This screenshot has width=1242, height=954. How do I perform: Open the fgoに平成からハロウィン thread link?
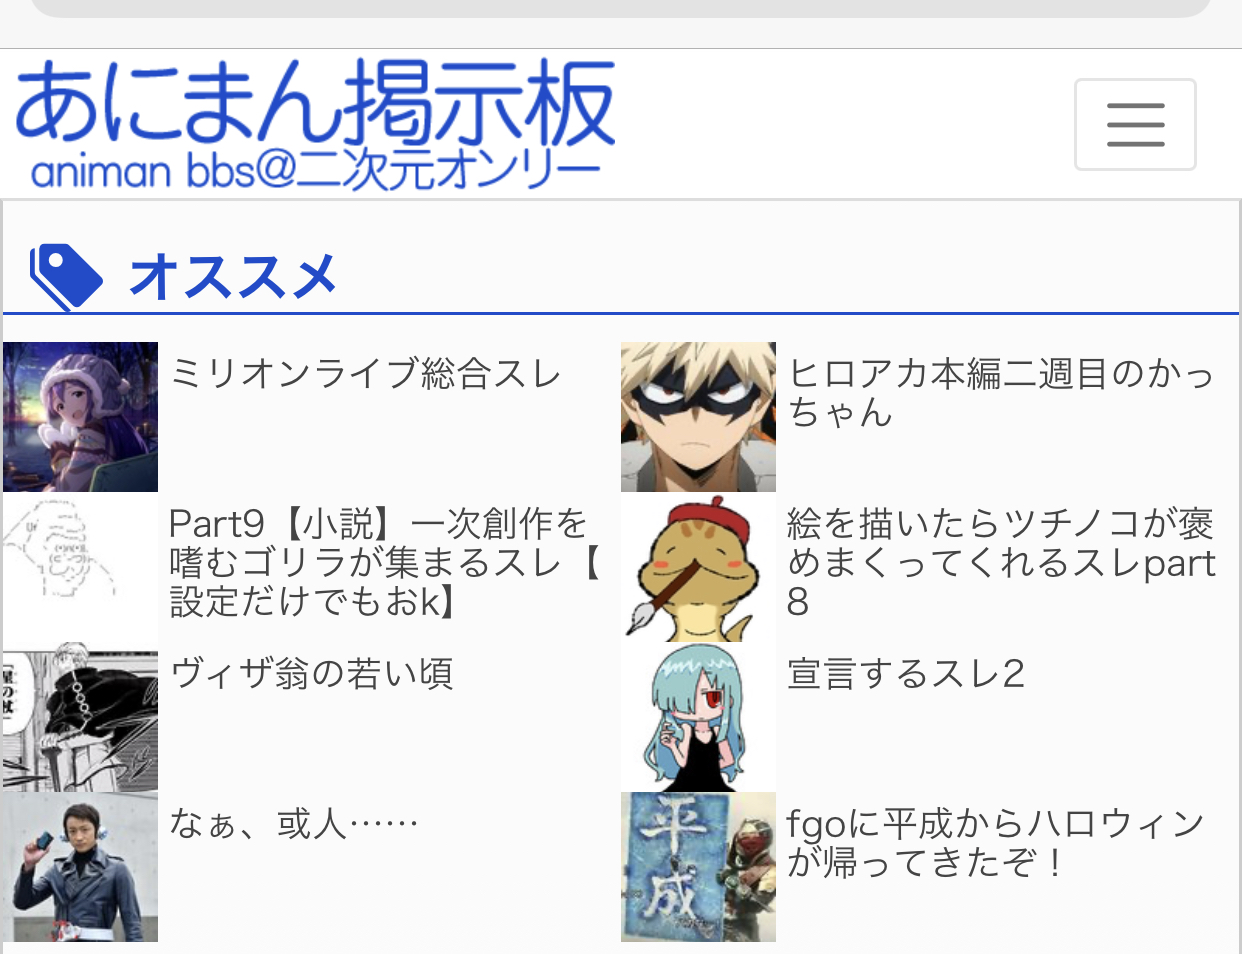point(996,842)
